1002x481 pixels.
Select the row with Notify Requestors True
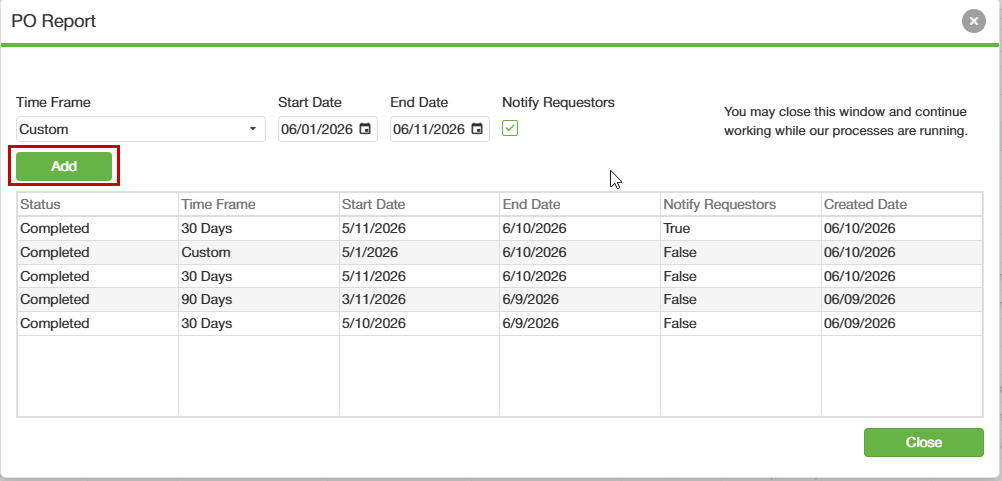500,229
